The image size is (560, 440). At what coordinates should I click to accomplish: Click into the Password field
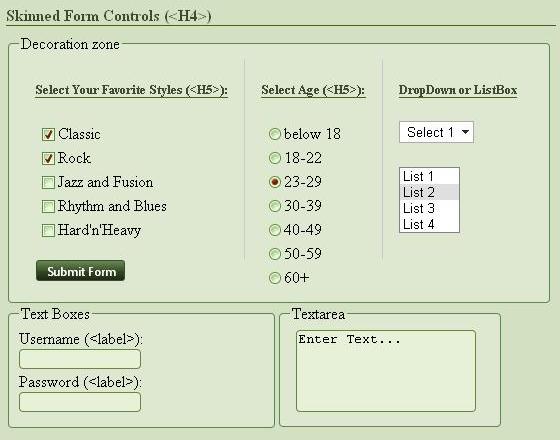(80, 402)
